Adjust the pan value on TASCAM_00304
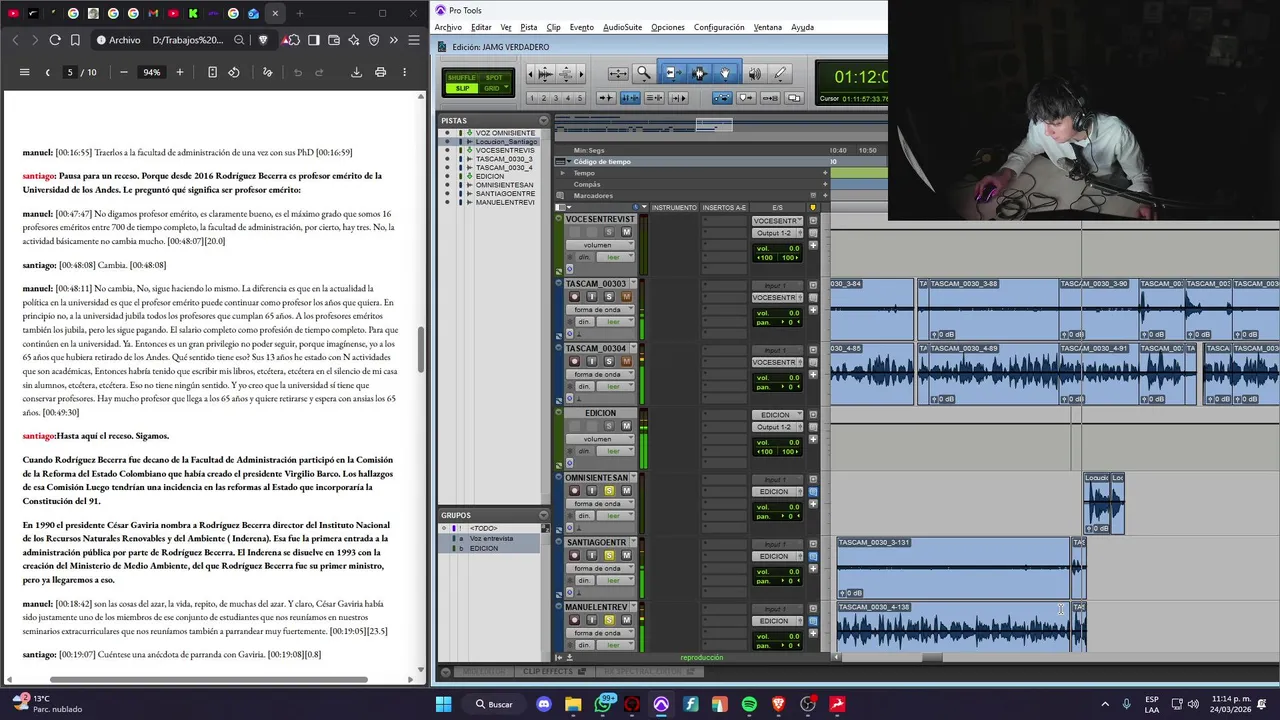Image resolution: width=1280 pixels, height=720 pixels. 777,386
